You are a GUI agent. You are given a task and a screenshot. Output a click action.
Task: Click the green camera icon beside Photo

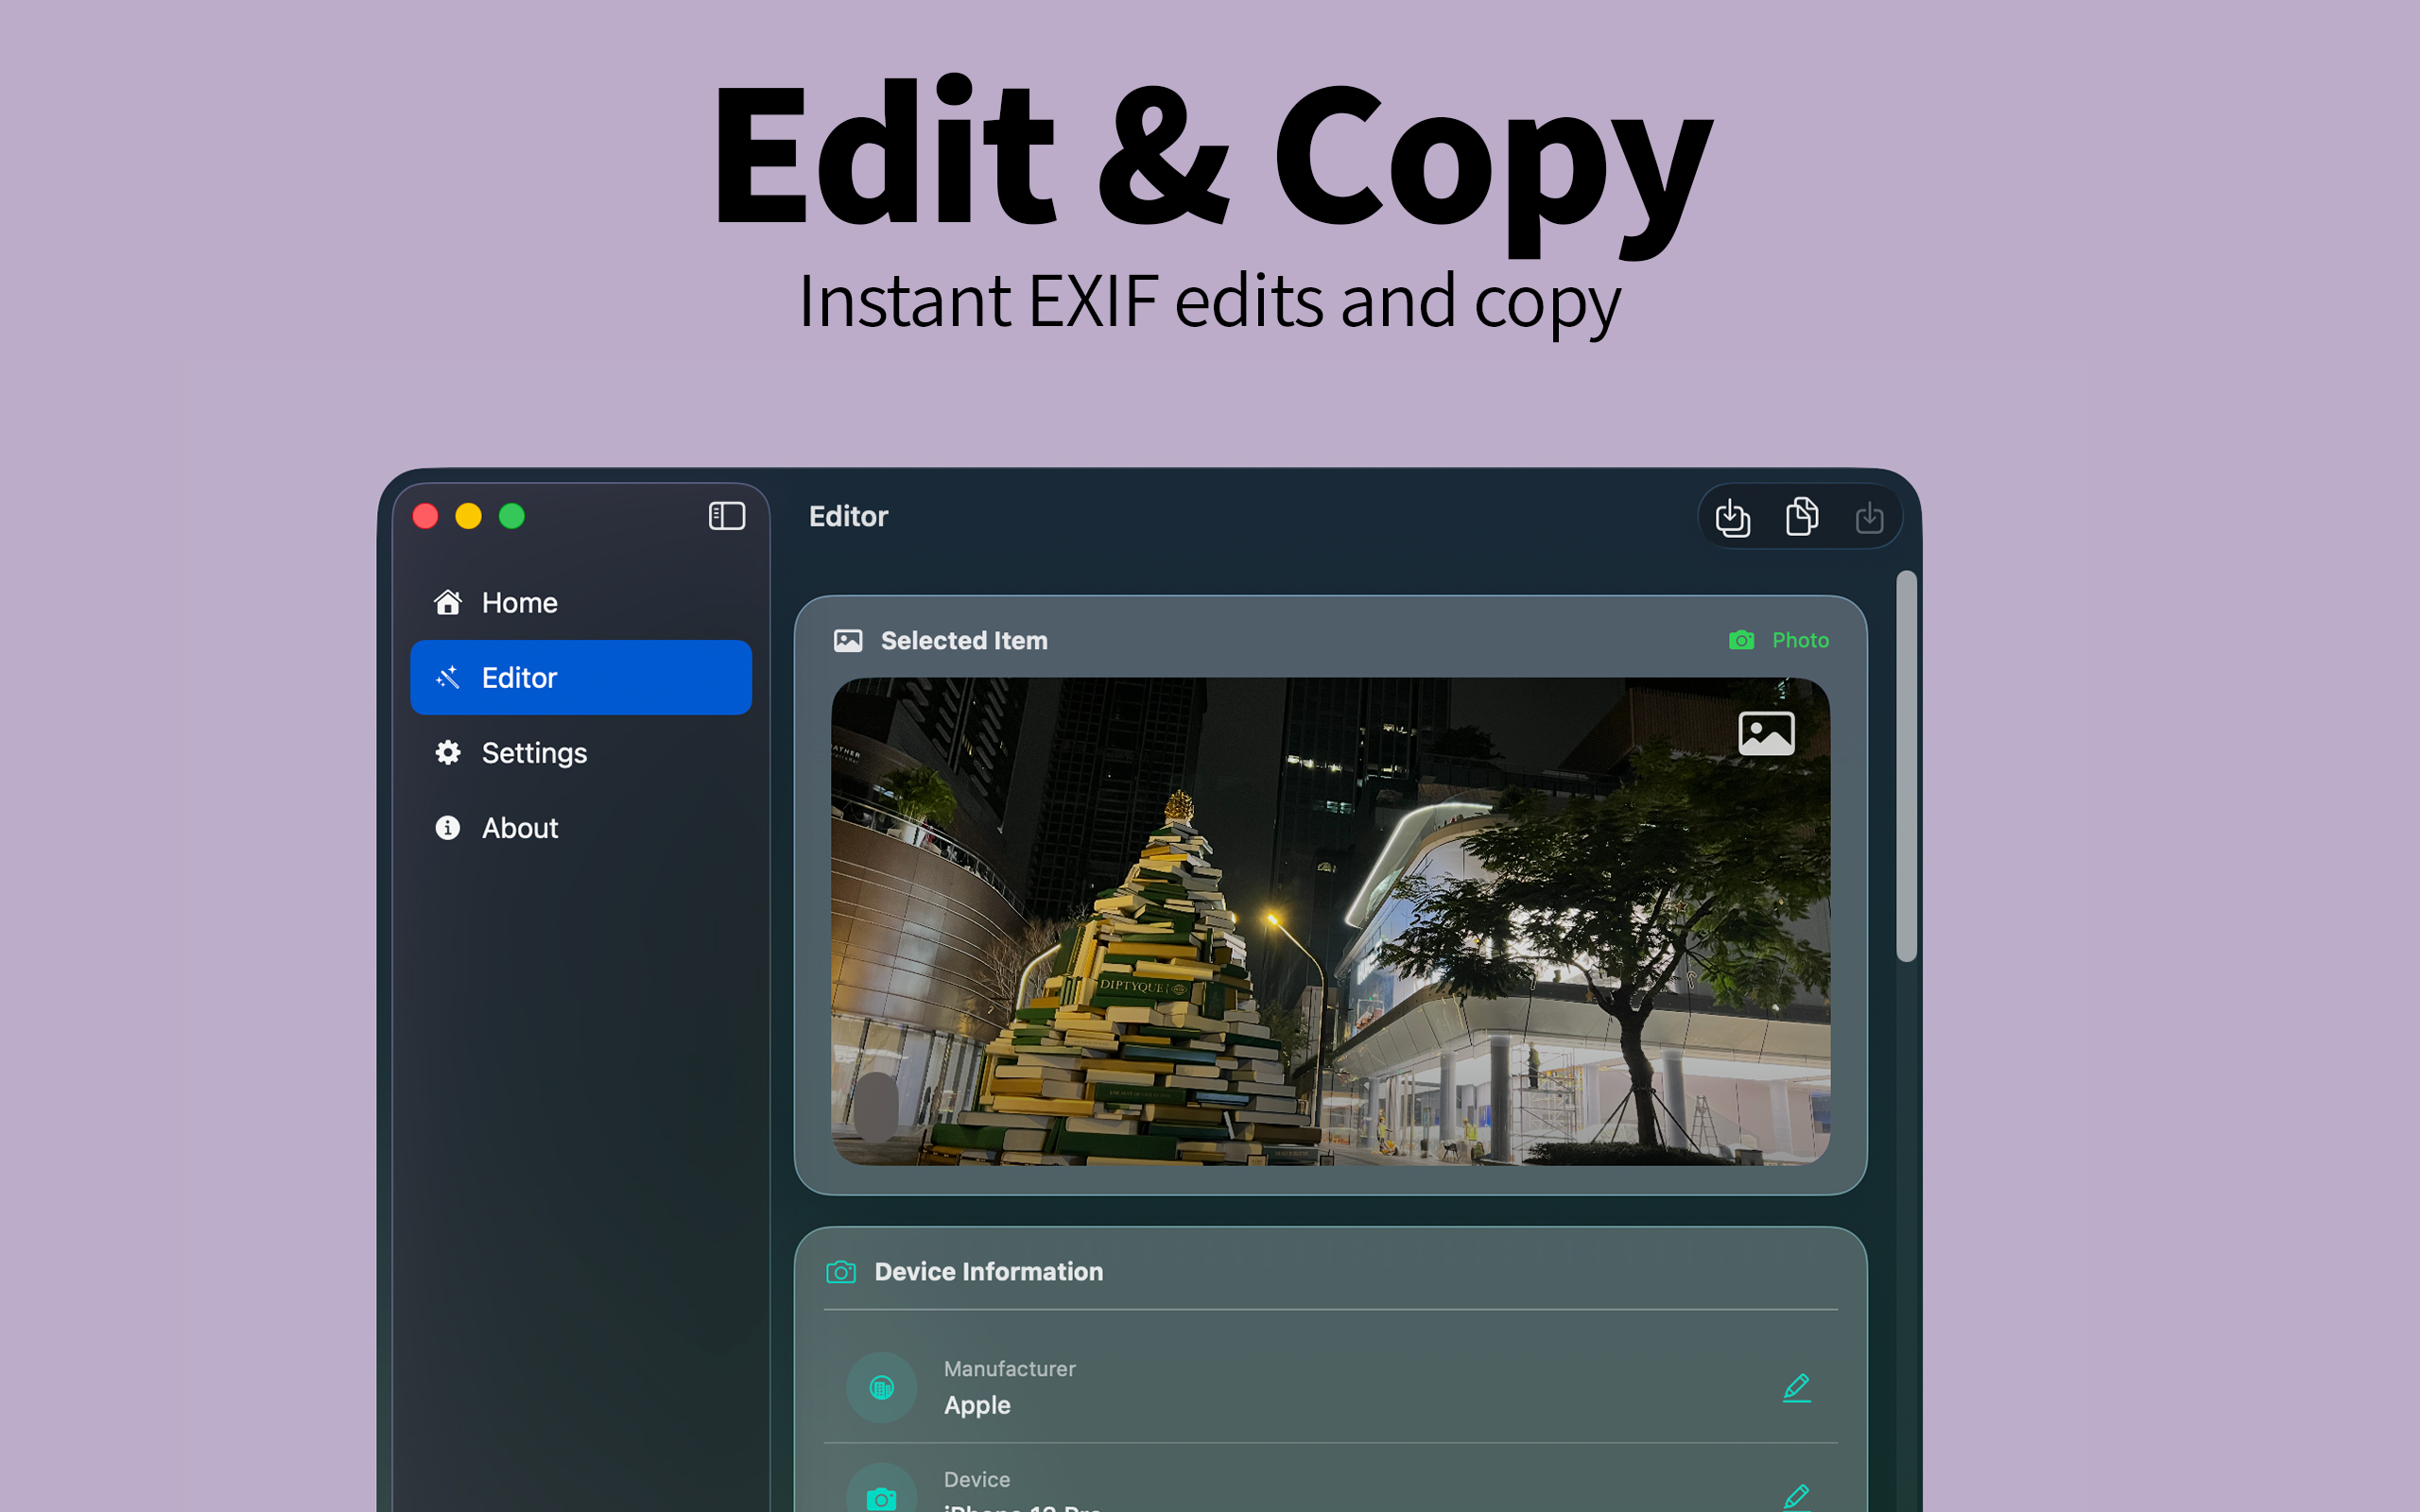(1741, 640)
